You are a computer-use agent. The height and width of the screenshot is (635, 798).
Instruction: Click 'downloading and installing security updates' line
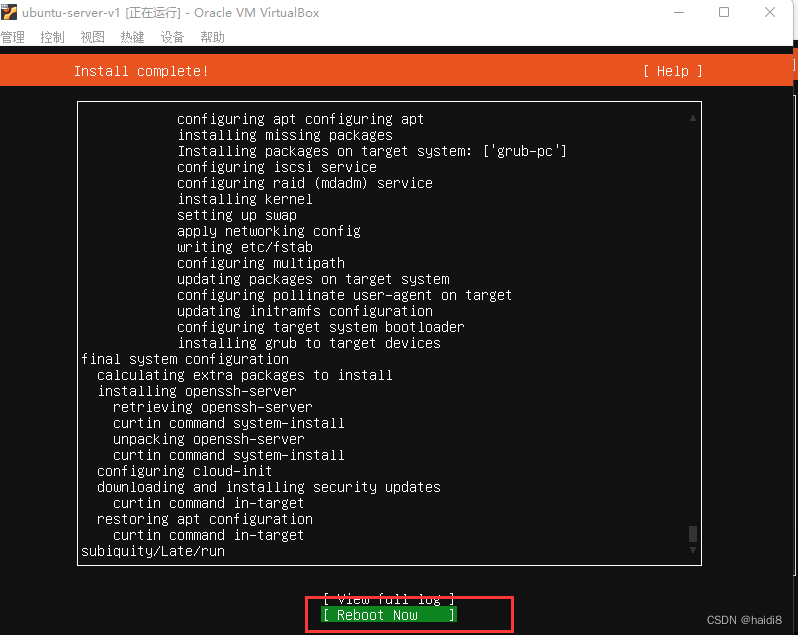pyautogui.click(x=269, y=487)
